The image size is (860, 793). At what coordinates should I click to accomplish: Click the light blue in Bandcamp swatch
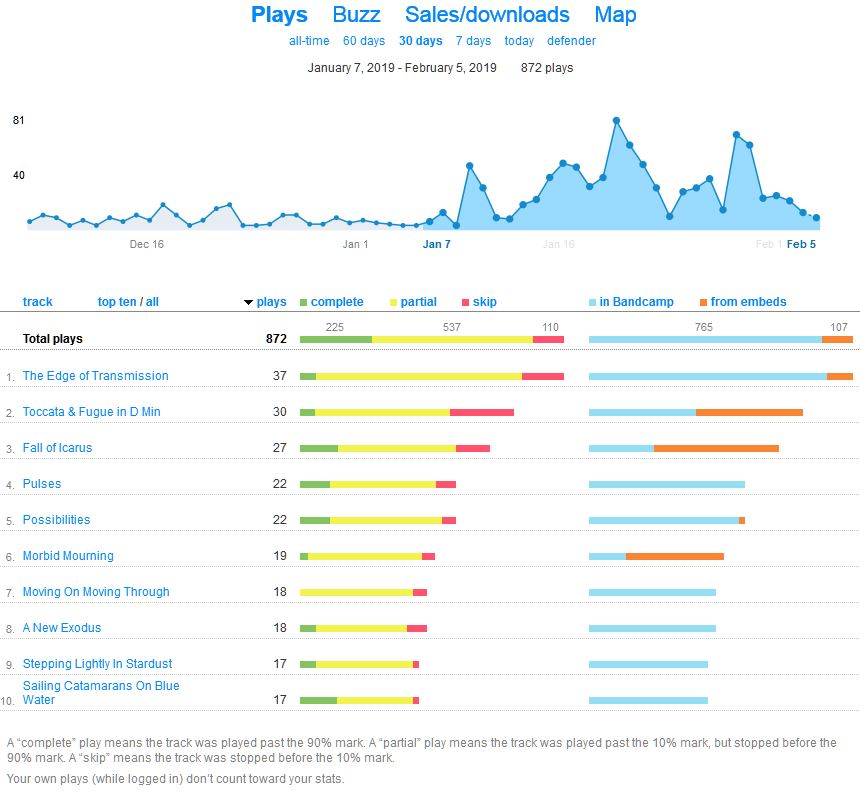[593, 302]
